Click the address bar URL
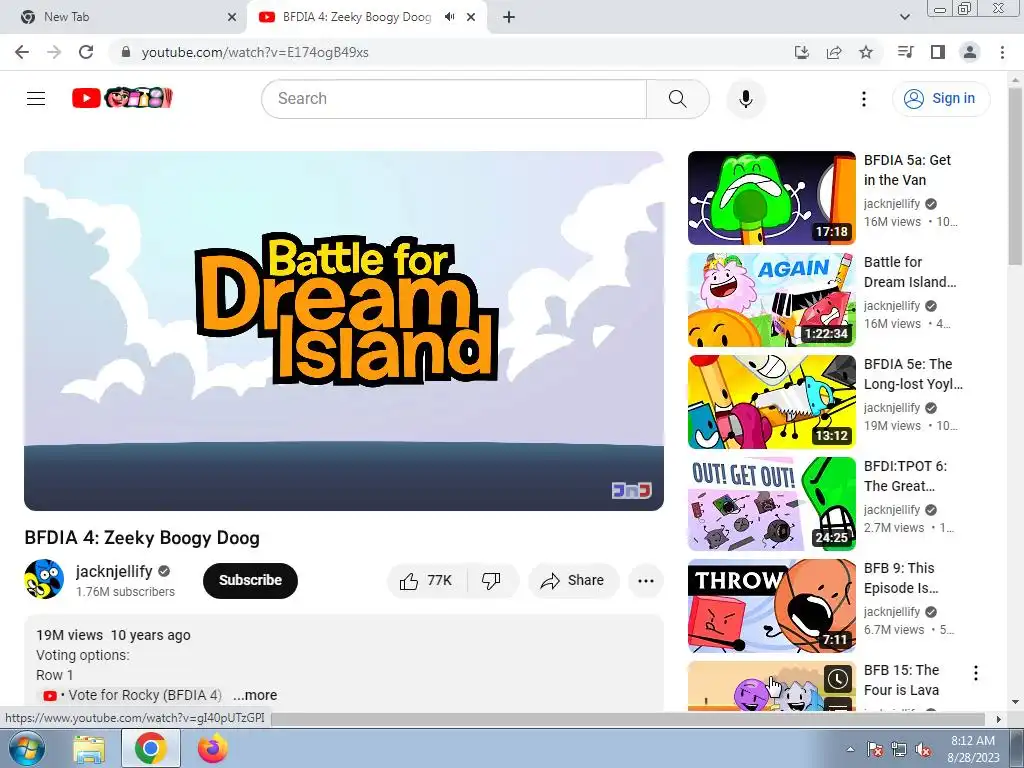Screen dimensions: 1024x768 255,52
